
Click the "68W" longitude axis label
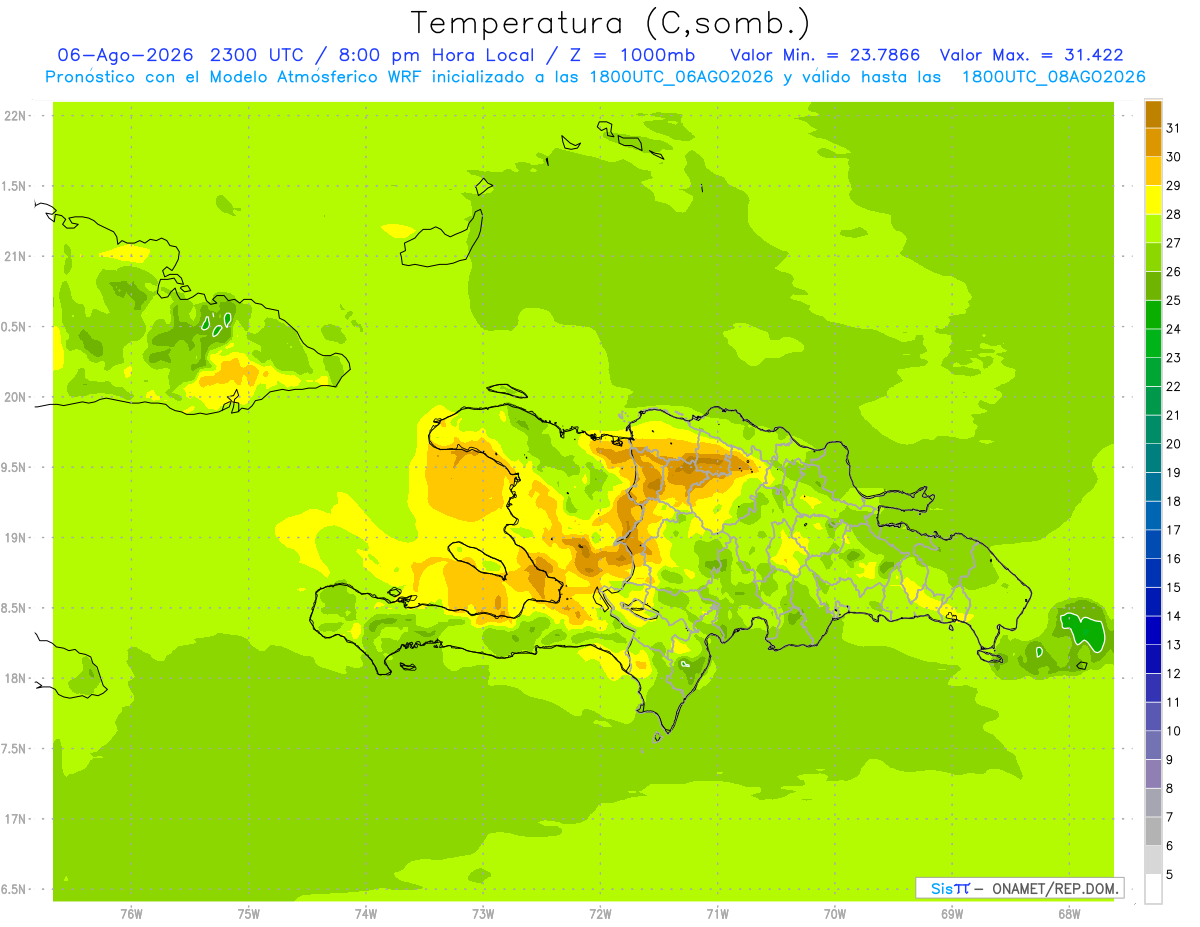(1069, 914)
